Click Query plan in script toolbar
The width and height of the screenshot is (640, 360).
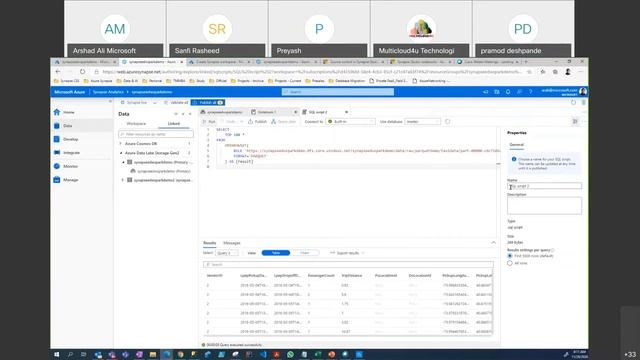[284, 122]
